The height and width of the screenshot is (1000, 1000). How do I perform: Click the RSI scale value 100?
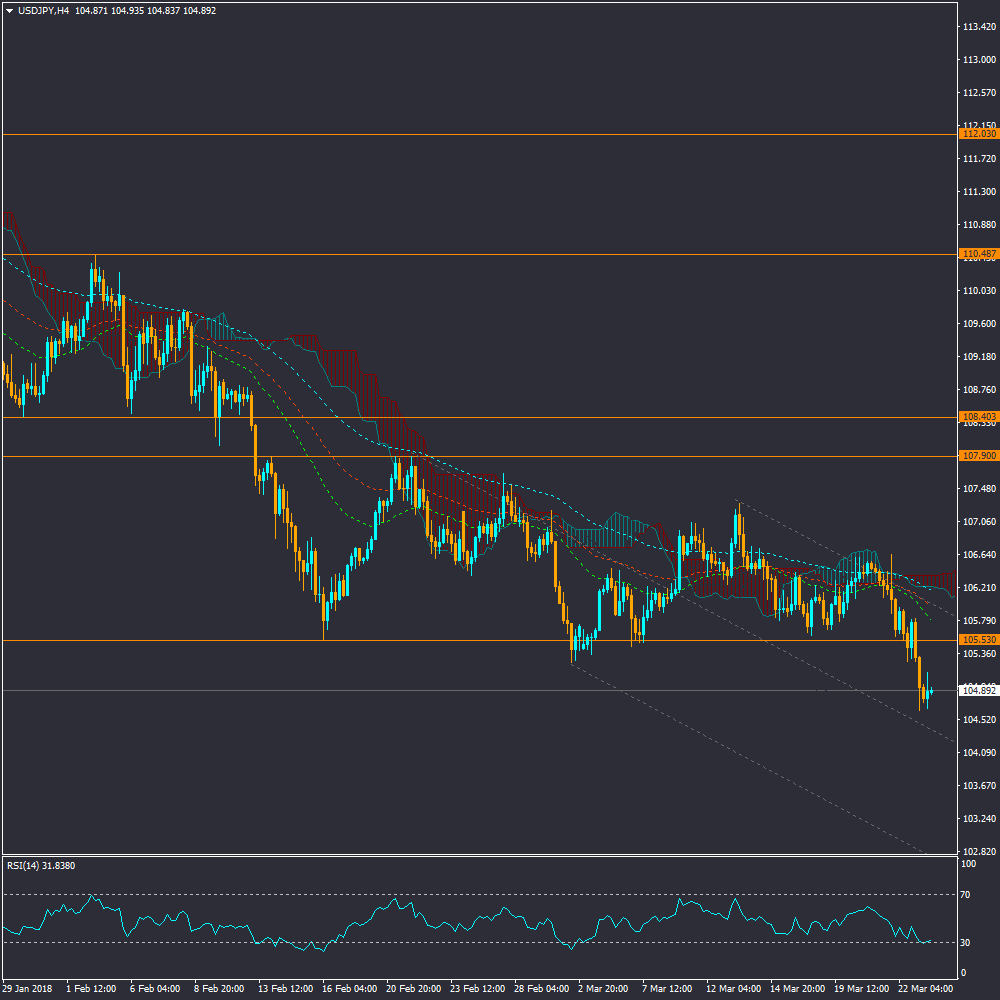click(x=968, y=863)
